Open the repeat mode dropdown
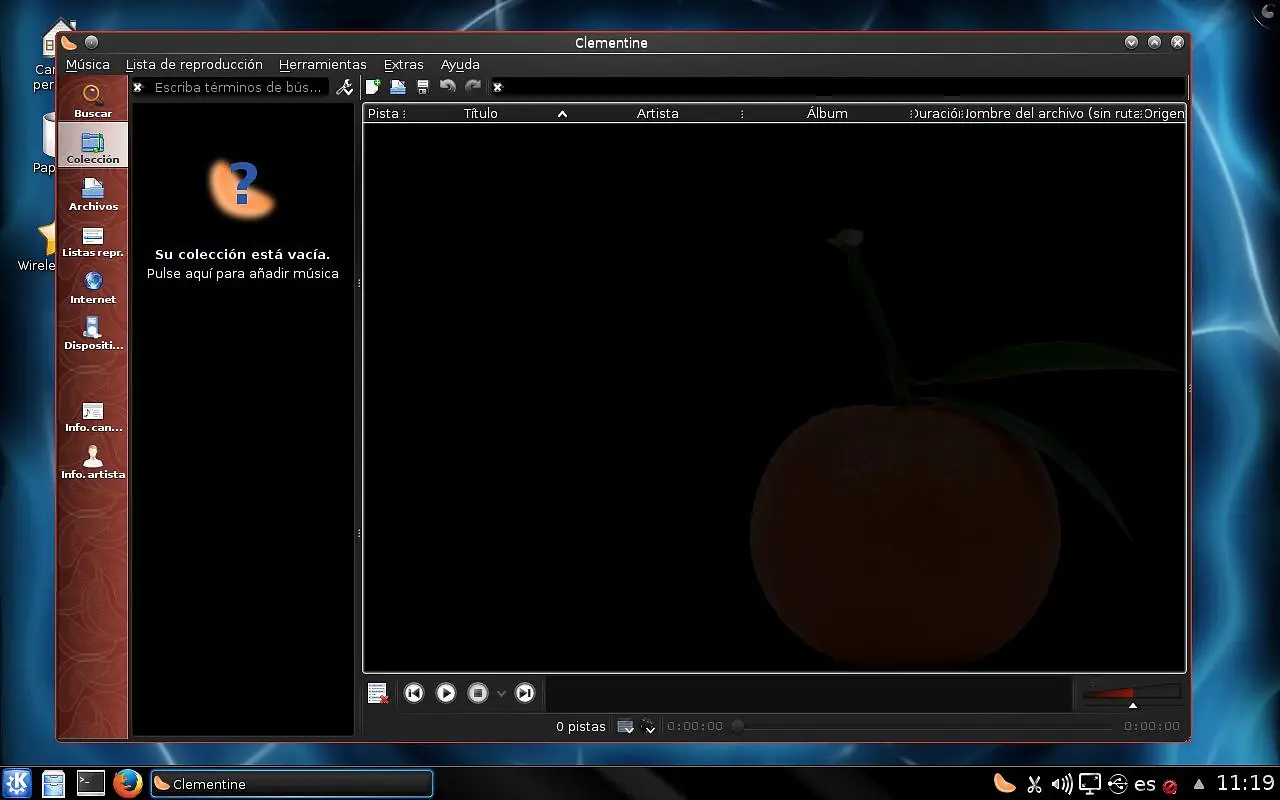 coord(625,727)
